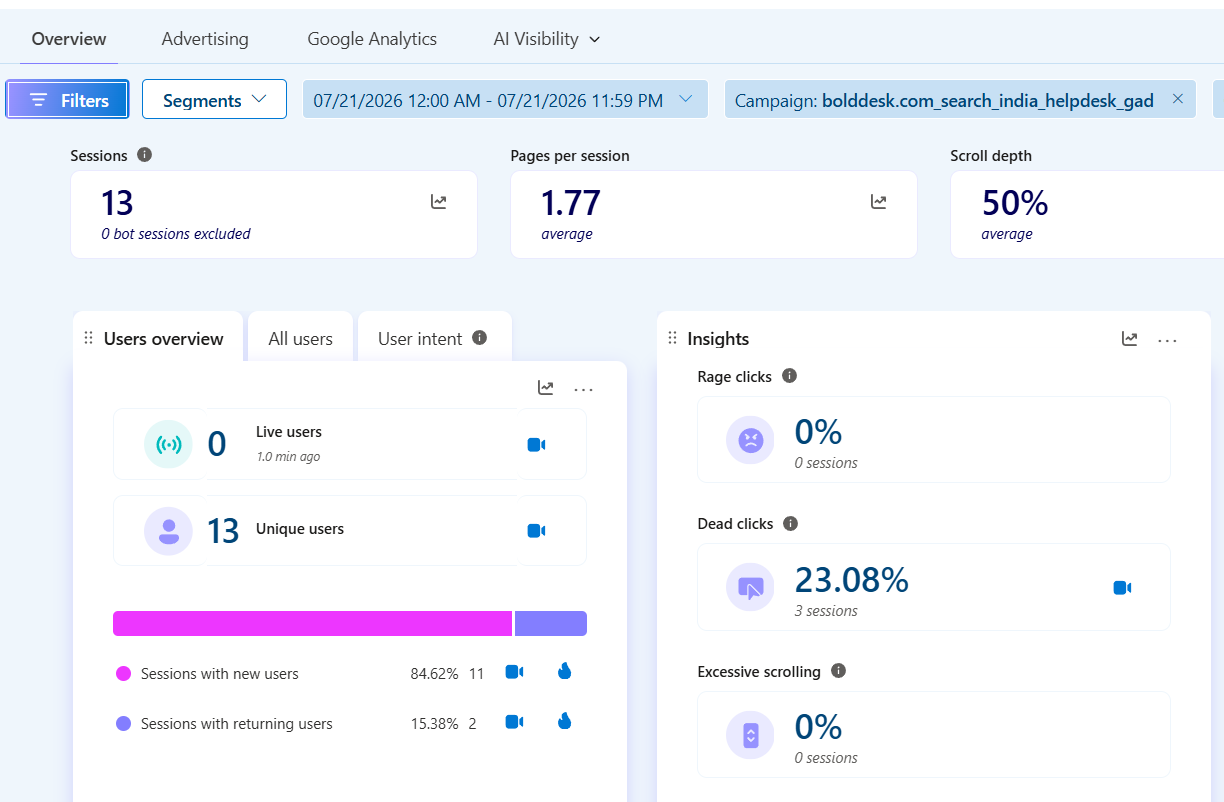The image size is (1224, 802).
Task: Click the Dead clicks cursor icon
Action: click(x=750, y=587)
